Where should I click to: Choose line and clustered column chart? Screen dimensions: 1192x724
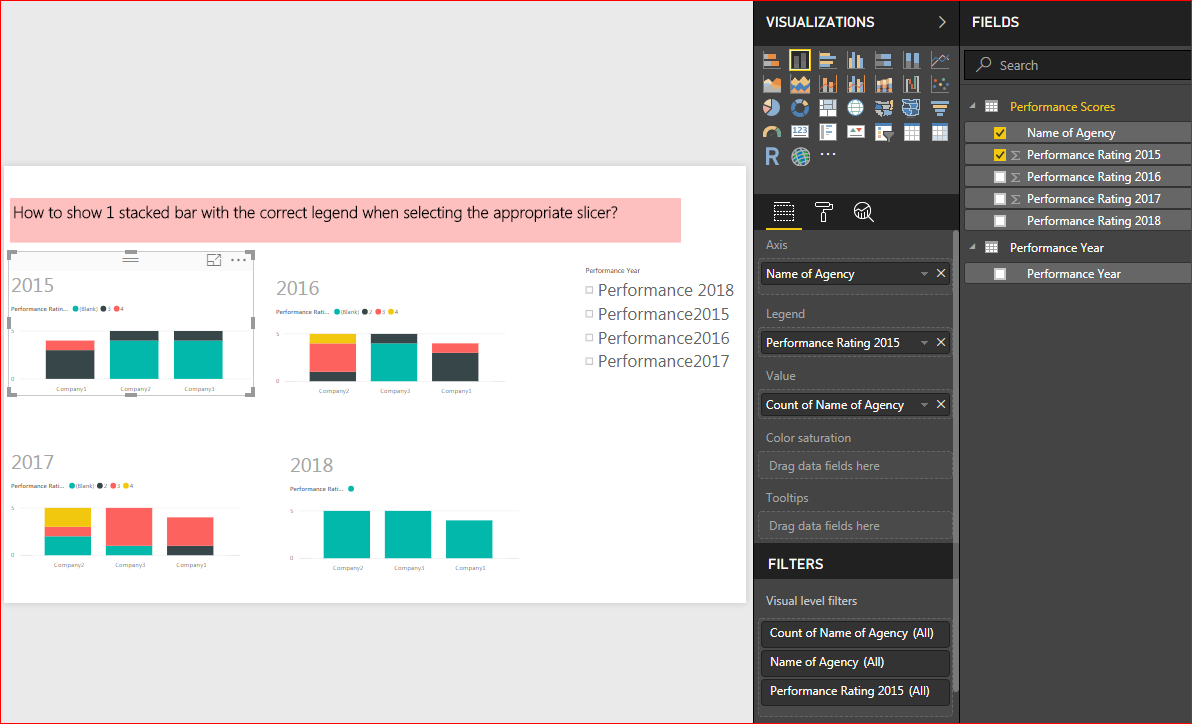[x=856, y=84]
